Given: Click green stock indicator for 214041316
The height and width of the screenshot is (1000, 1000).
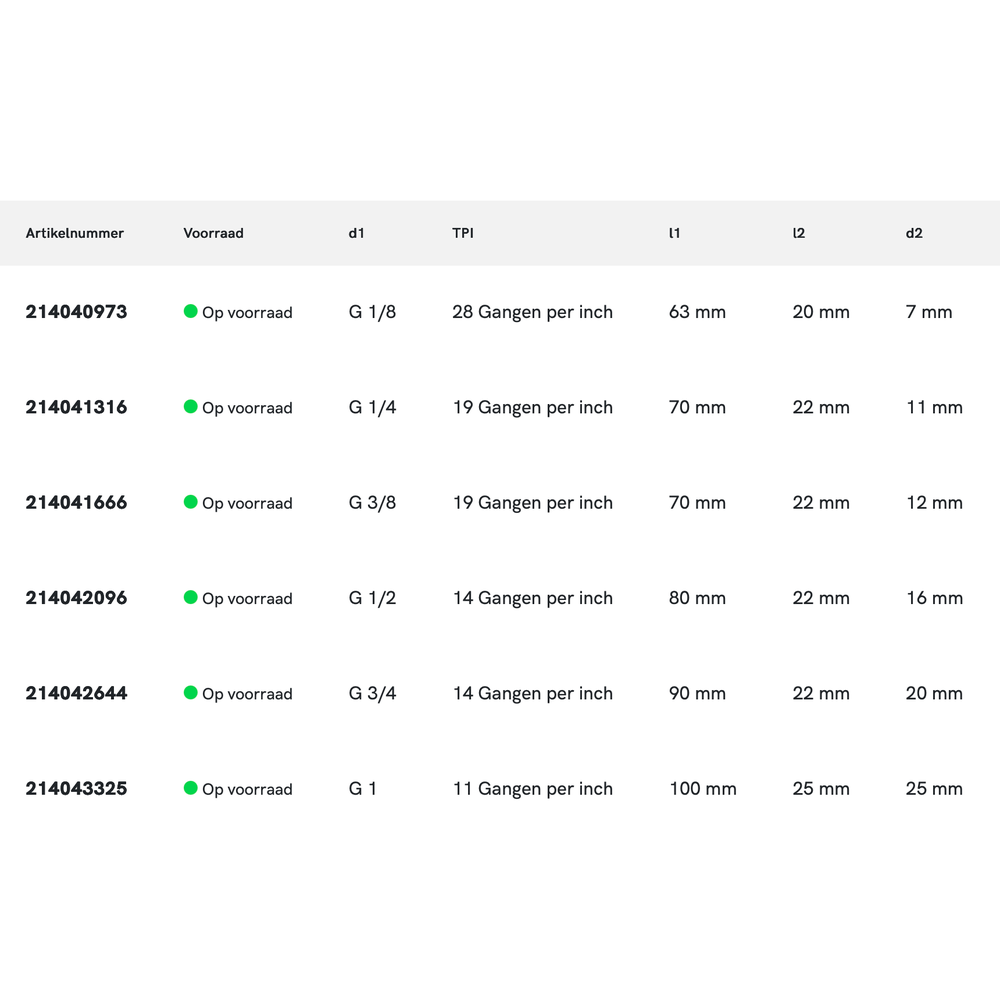Looking at the screenshot, I should pyautogui.click(x=190, y=407).
